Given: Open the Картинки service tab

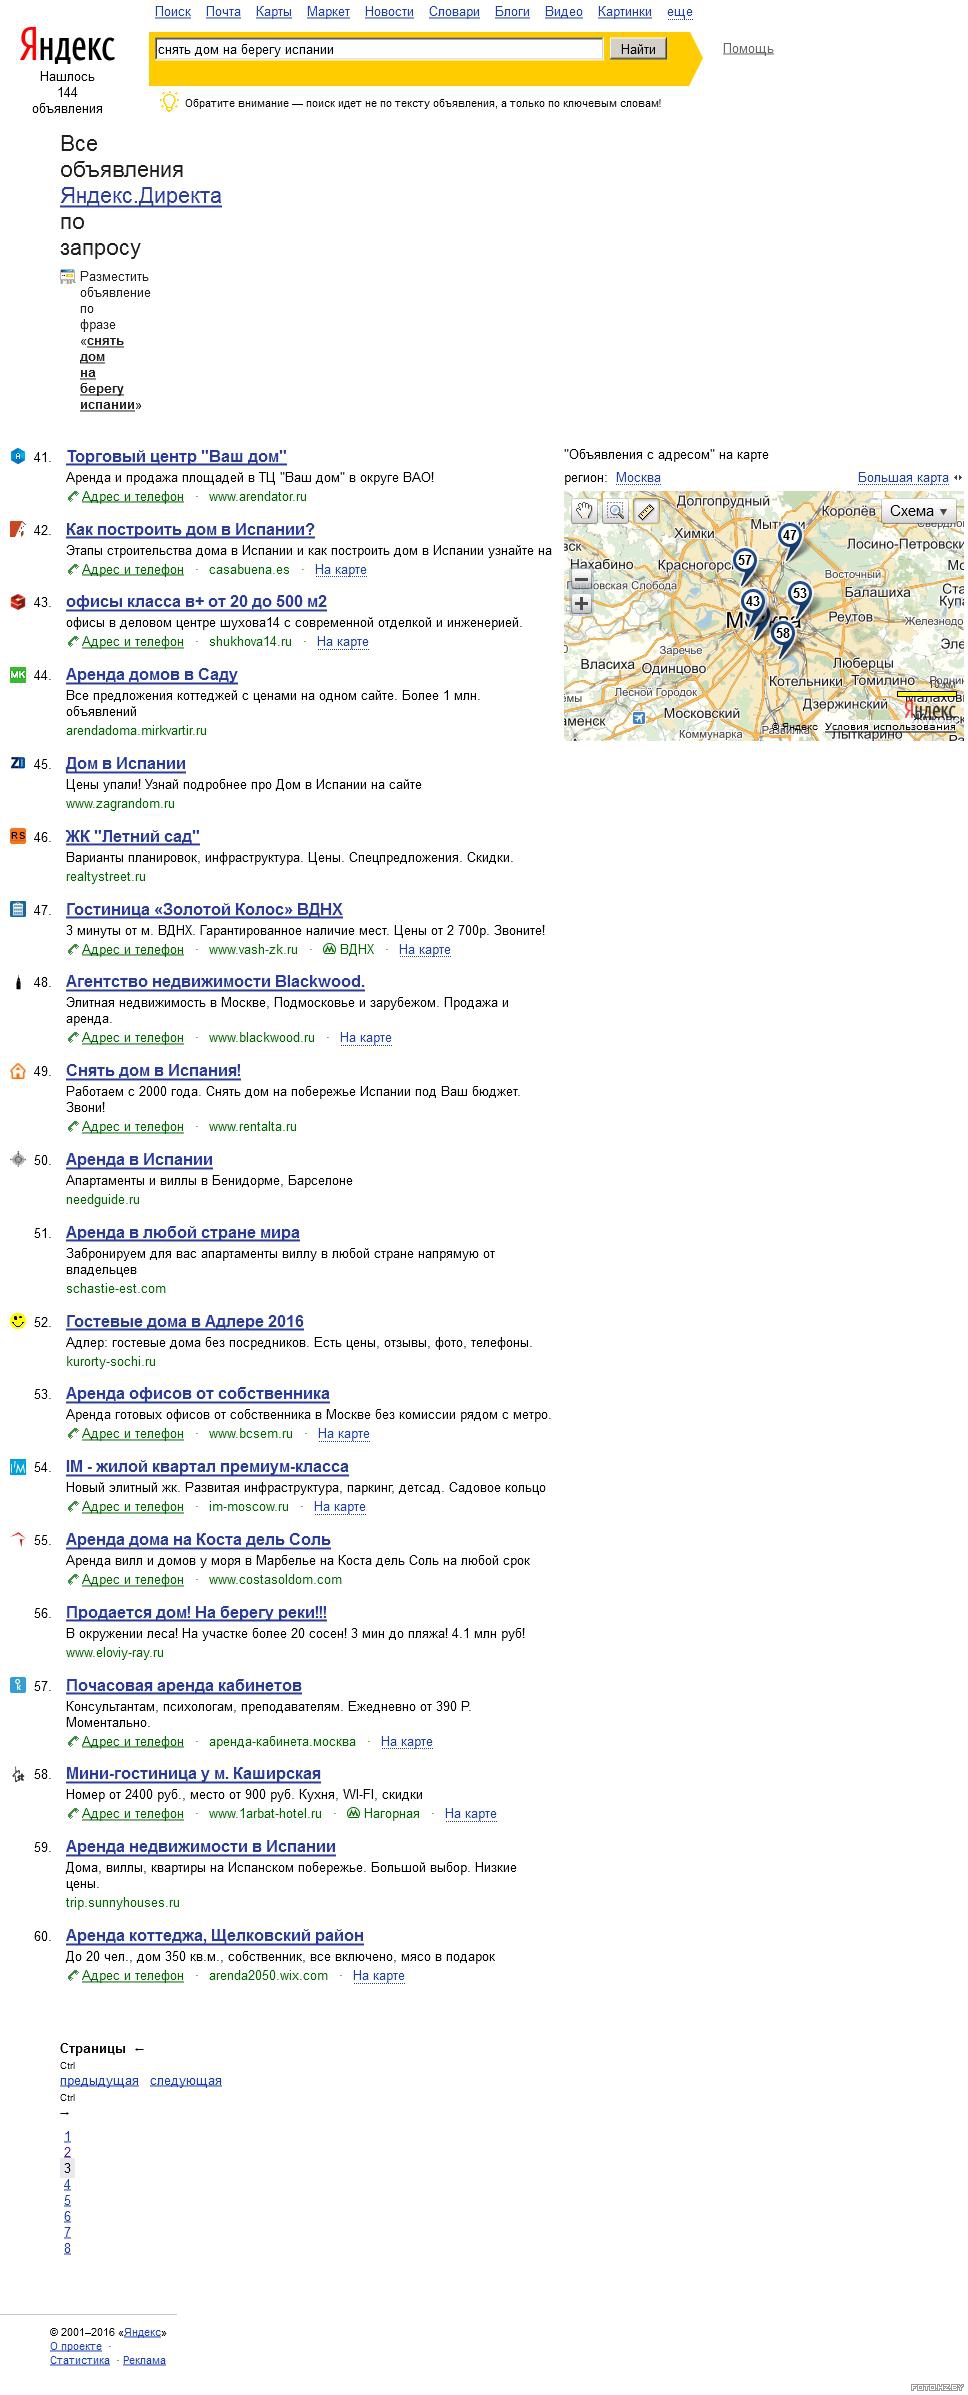Looking at the screenshot, I should 625,12.
